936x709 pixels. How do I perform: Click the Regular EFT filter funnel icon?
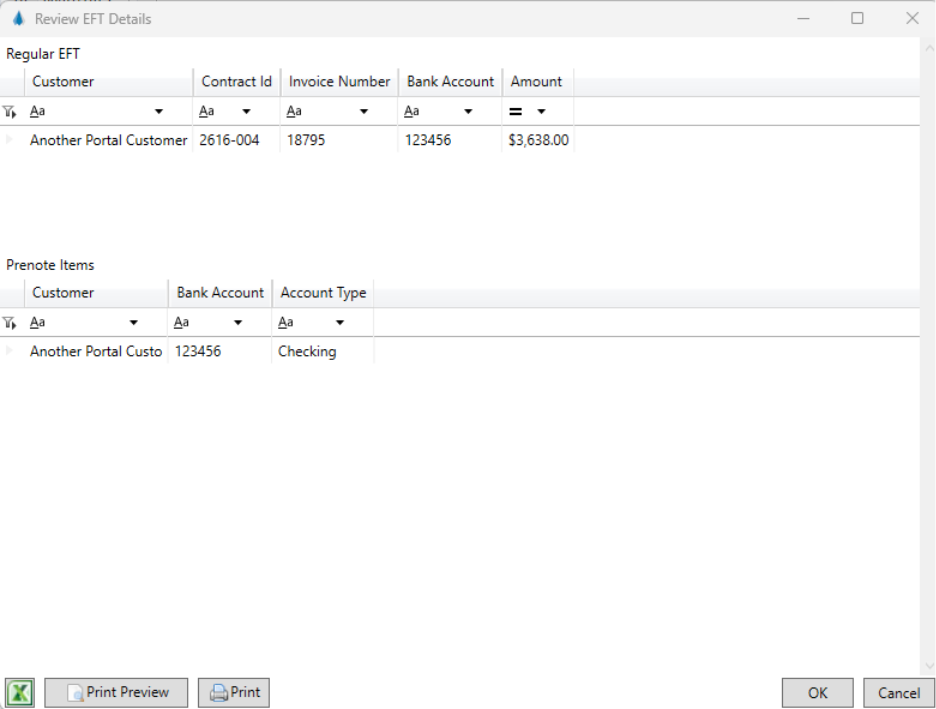pos(10,112)
